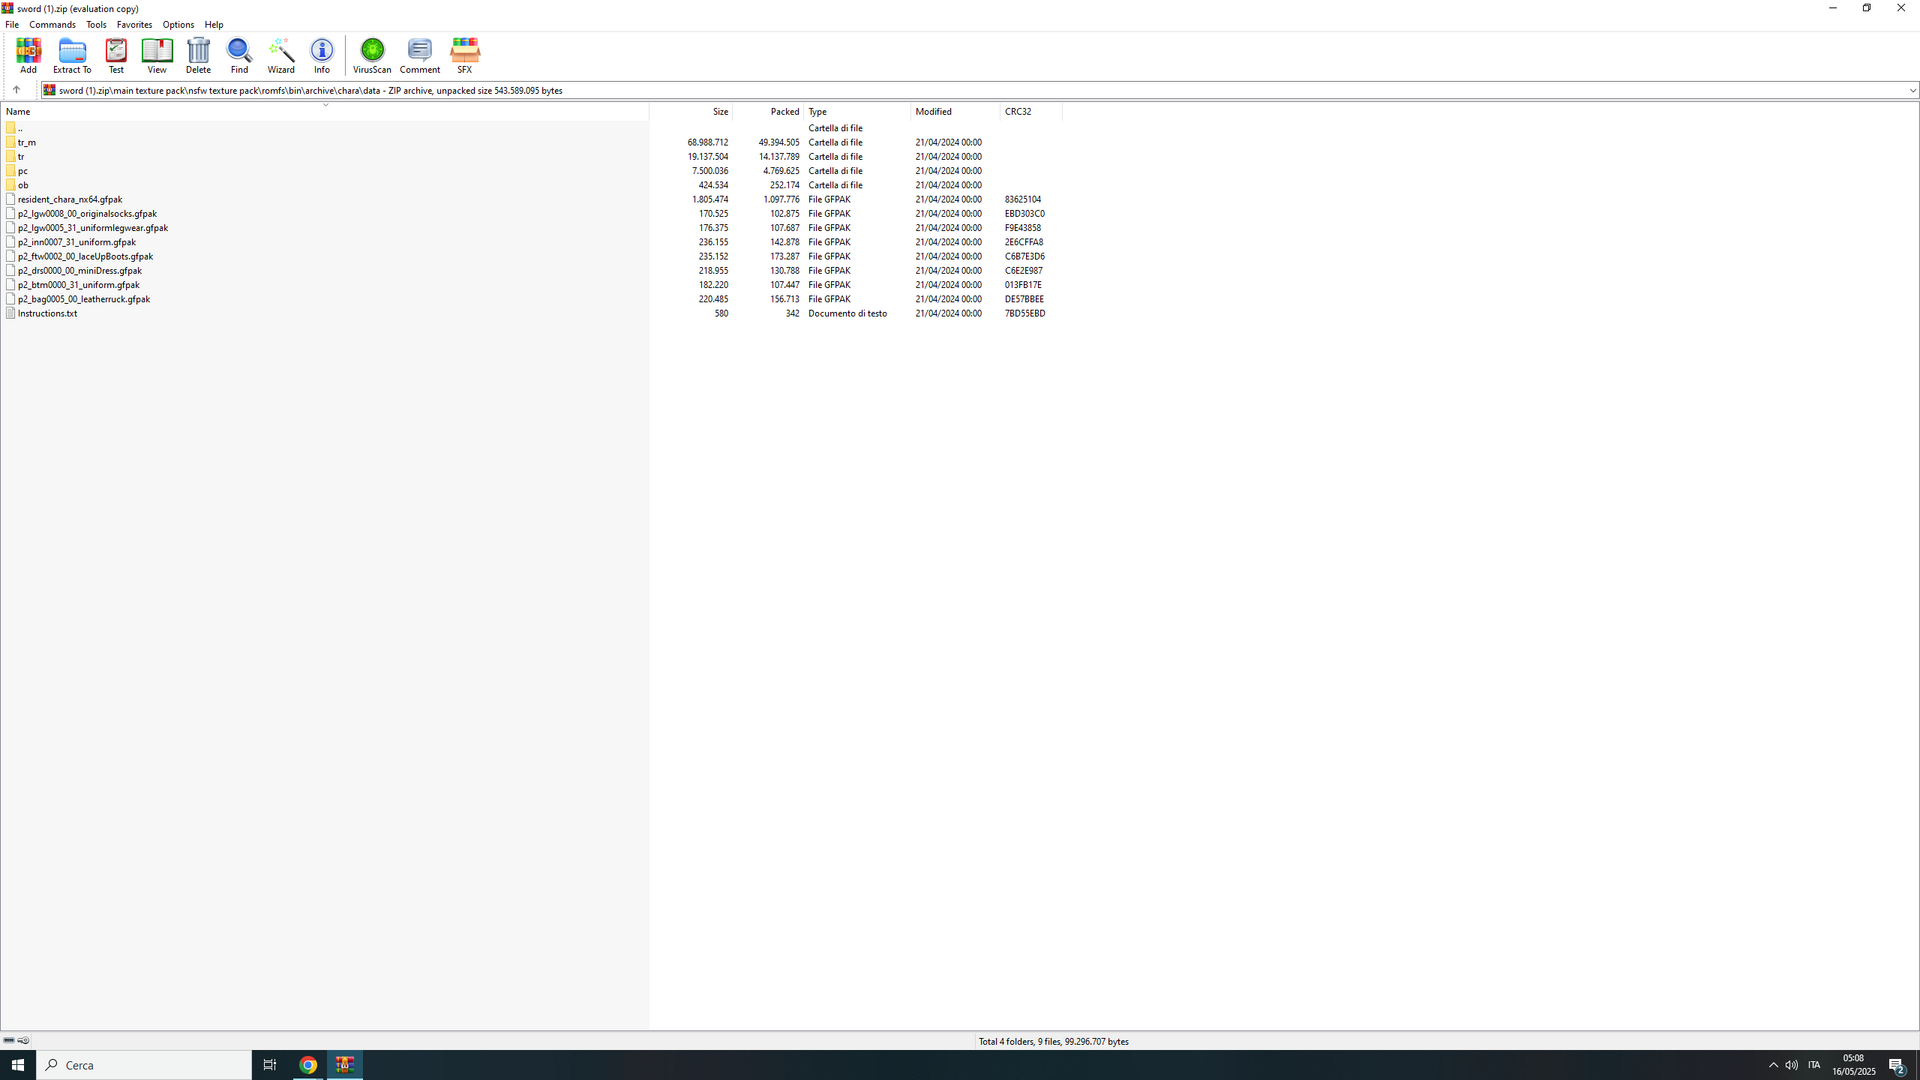Viewport: 1920px width, 1080px height.
Task: Open the archive Comment tool
Action: tap(420, 56)
